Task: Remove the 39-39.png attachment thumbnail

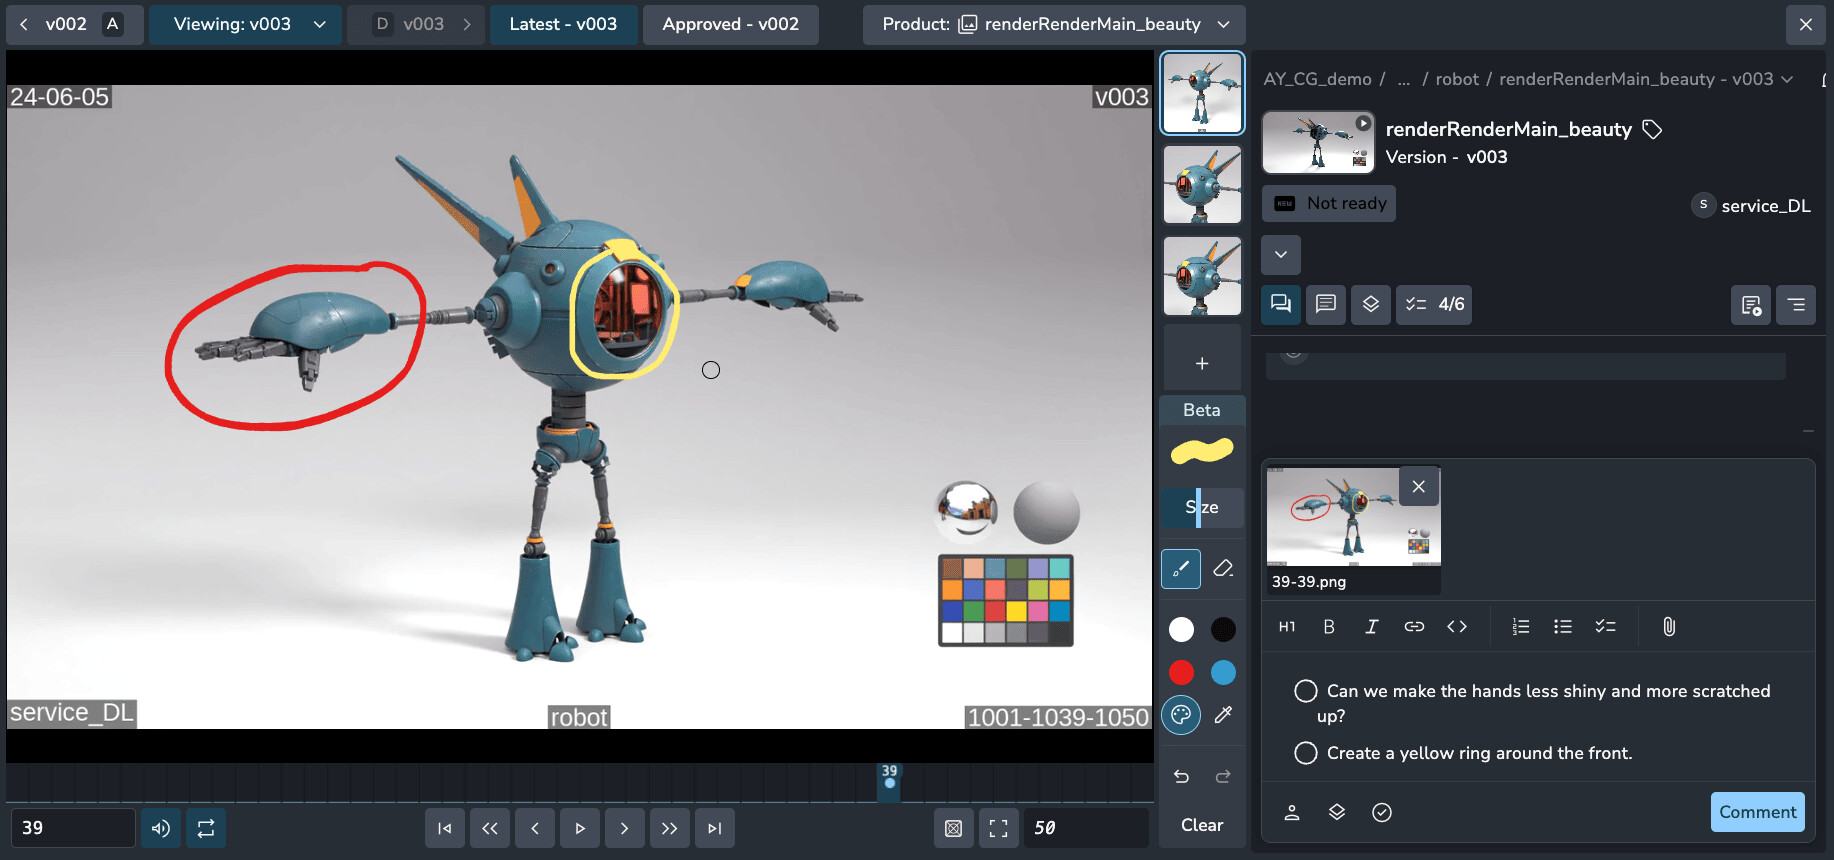Action: (x=1418, y=487)
